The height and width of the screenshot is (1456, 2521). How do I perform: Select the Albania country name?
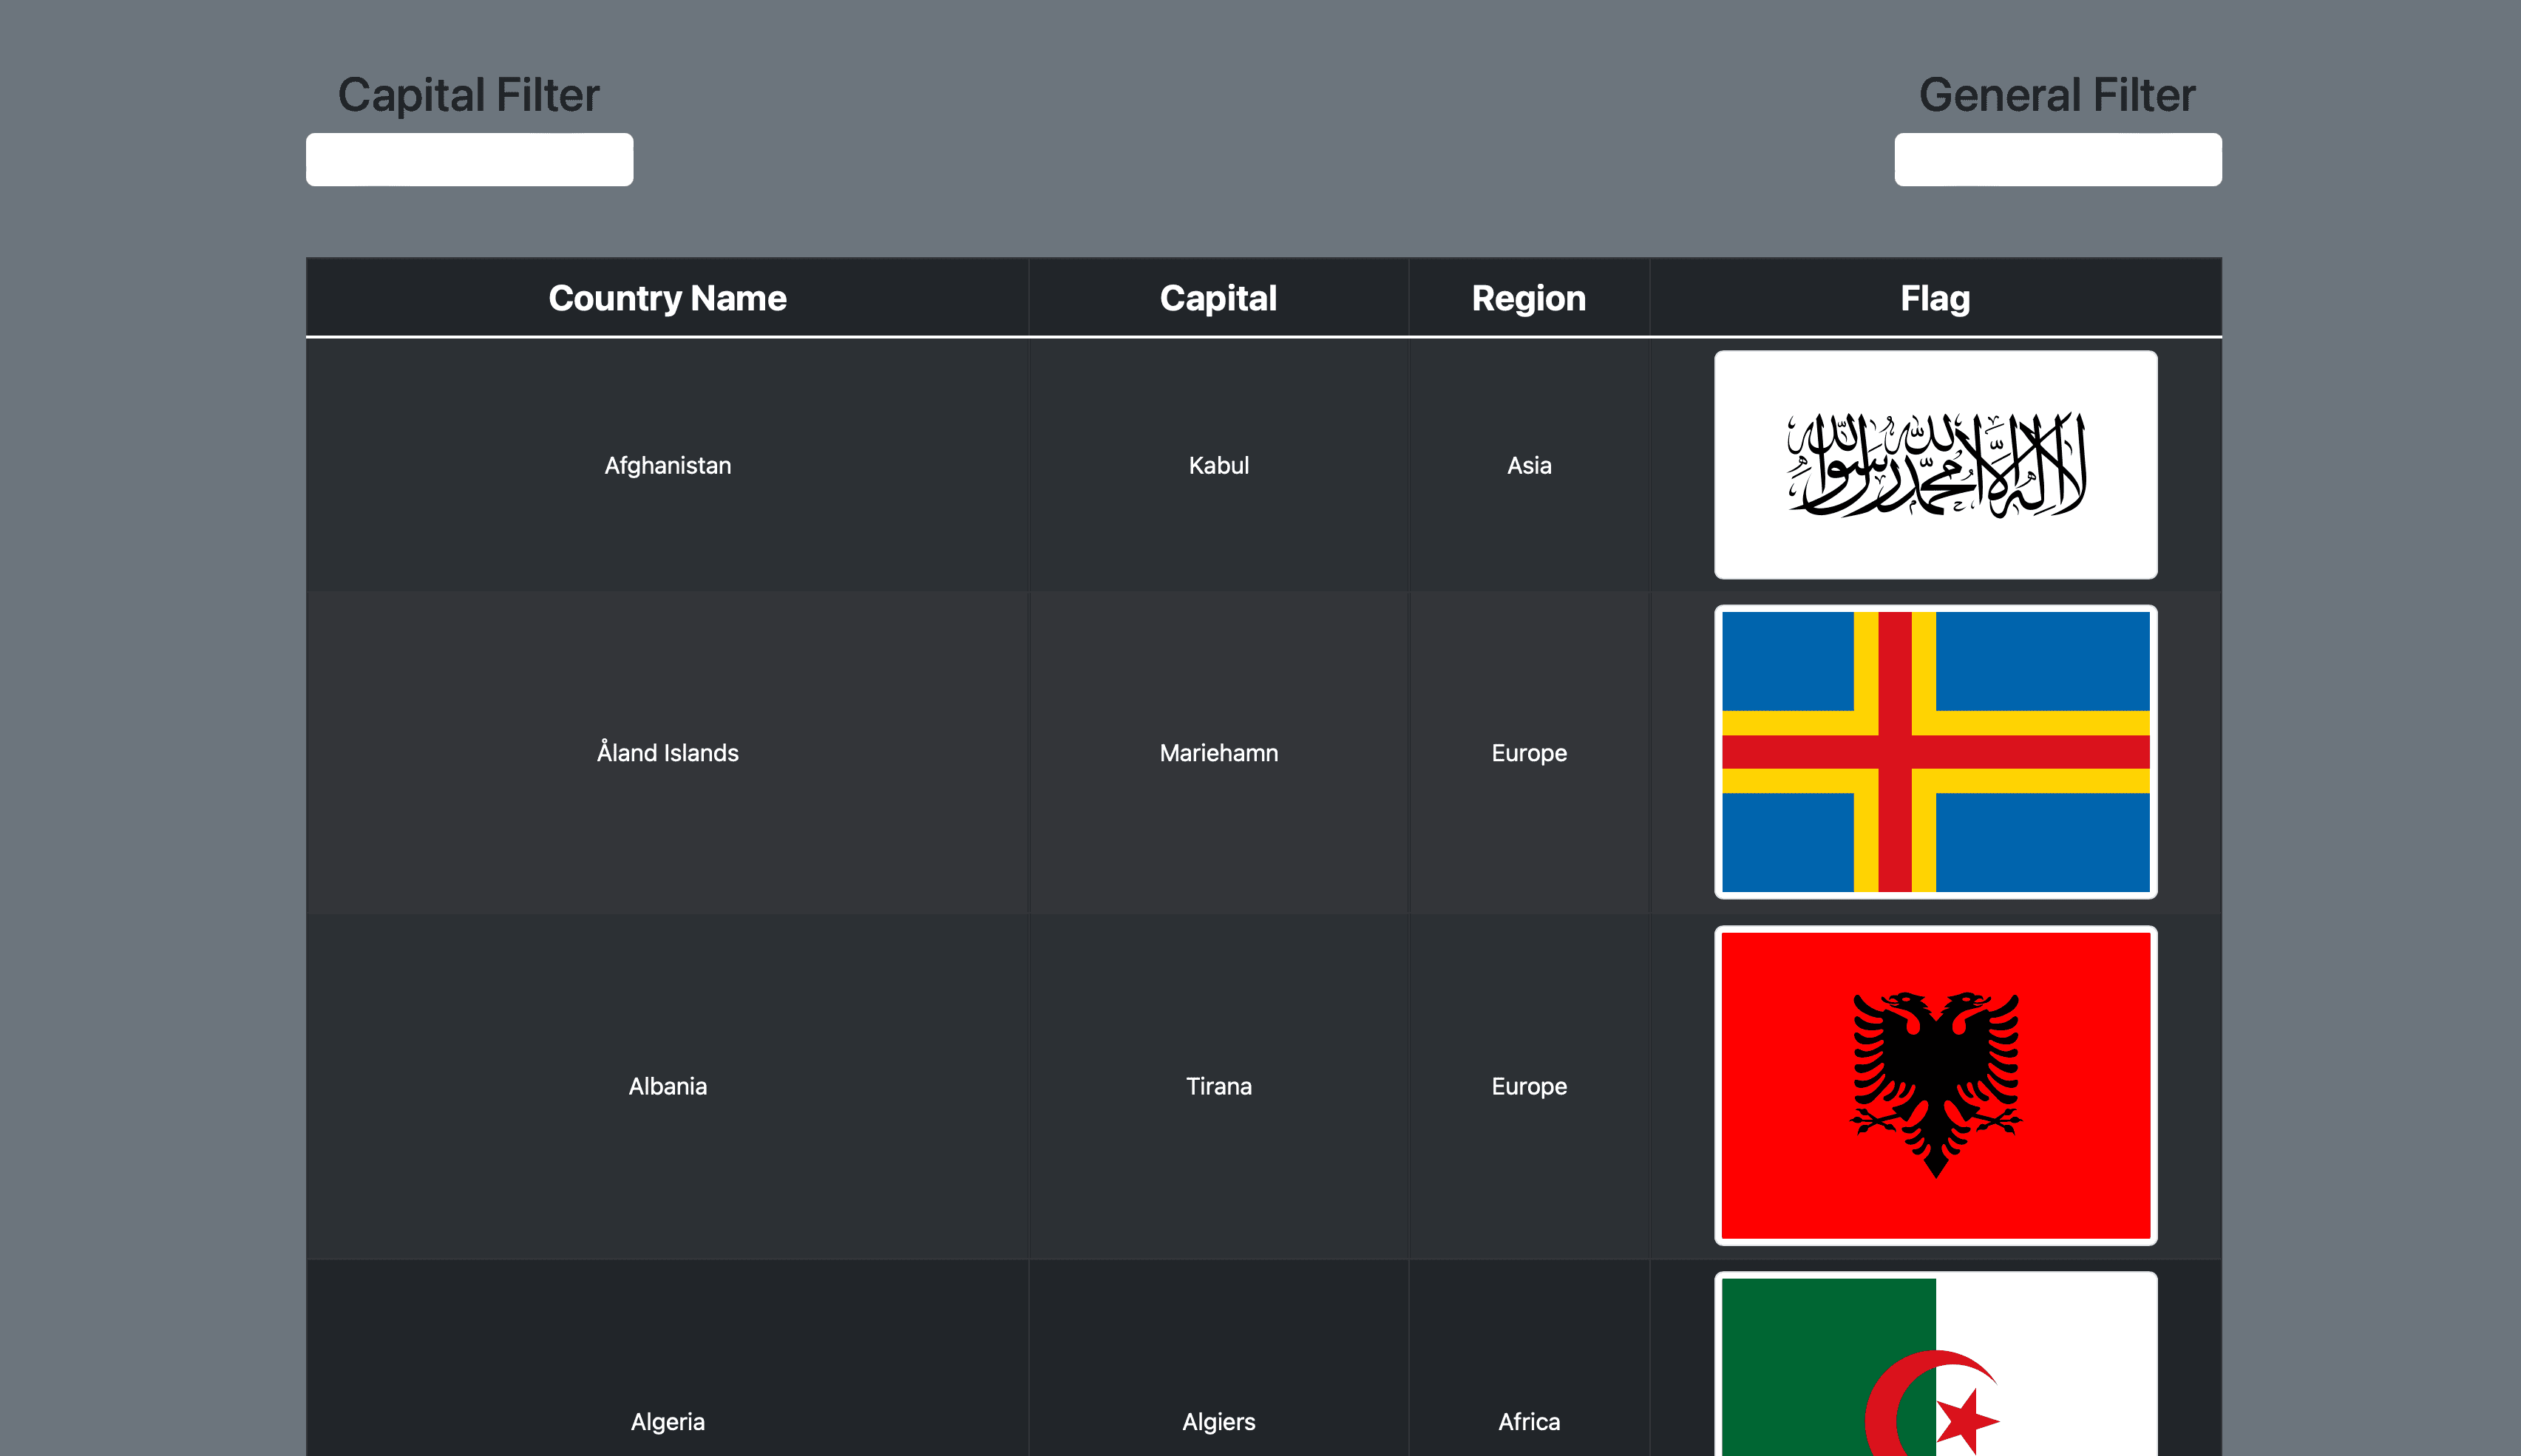pos(667,1086)
